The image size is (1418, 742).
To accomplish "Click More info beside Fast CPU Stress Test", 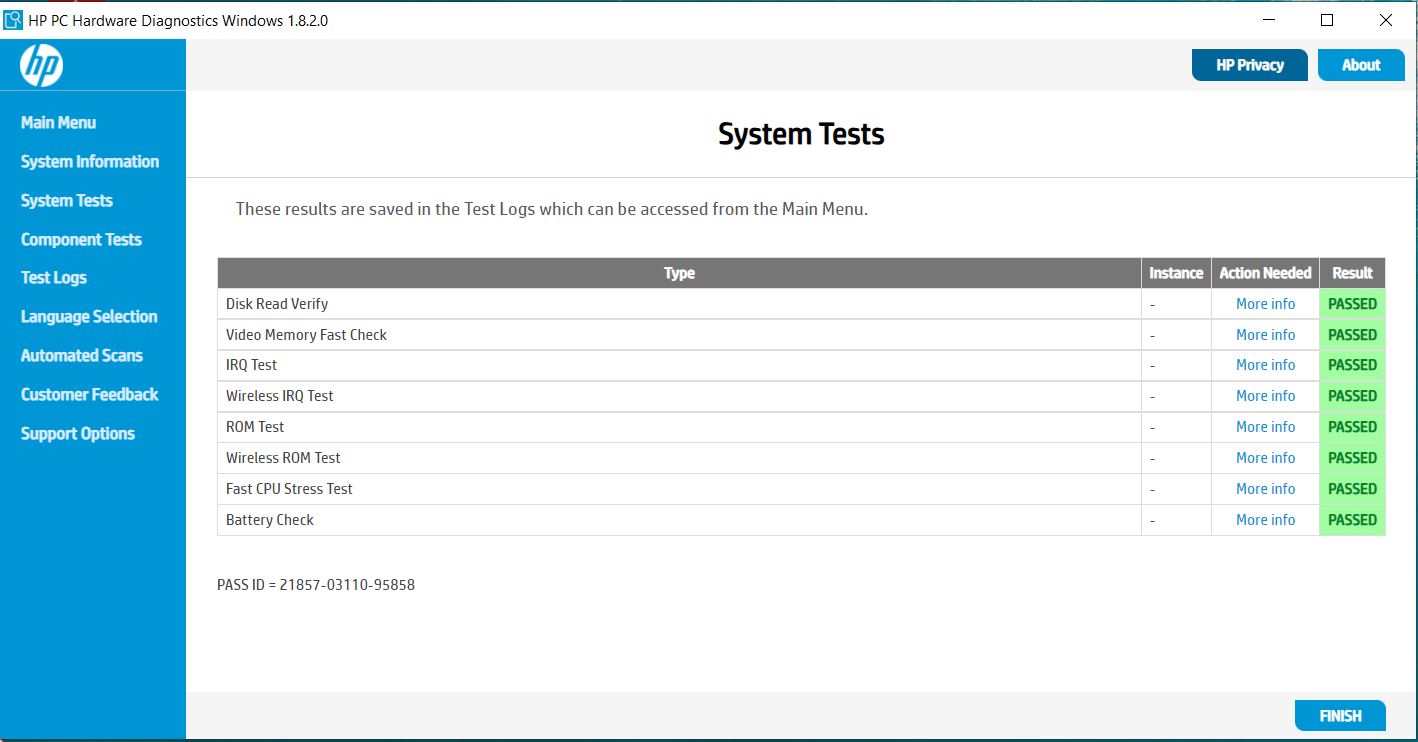I will [1264, 488].
